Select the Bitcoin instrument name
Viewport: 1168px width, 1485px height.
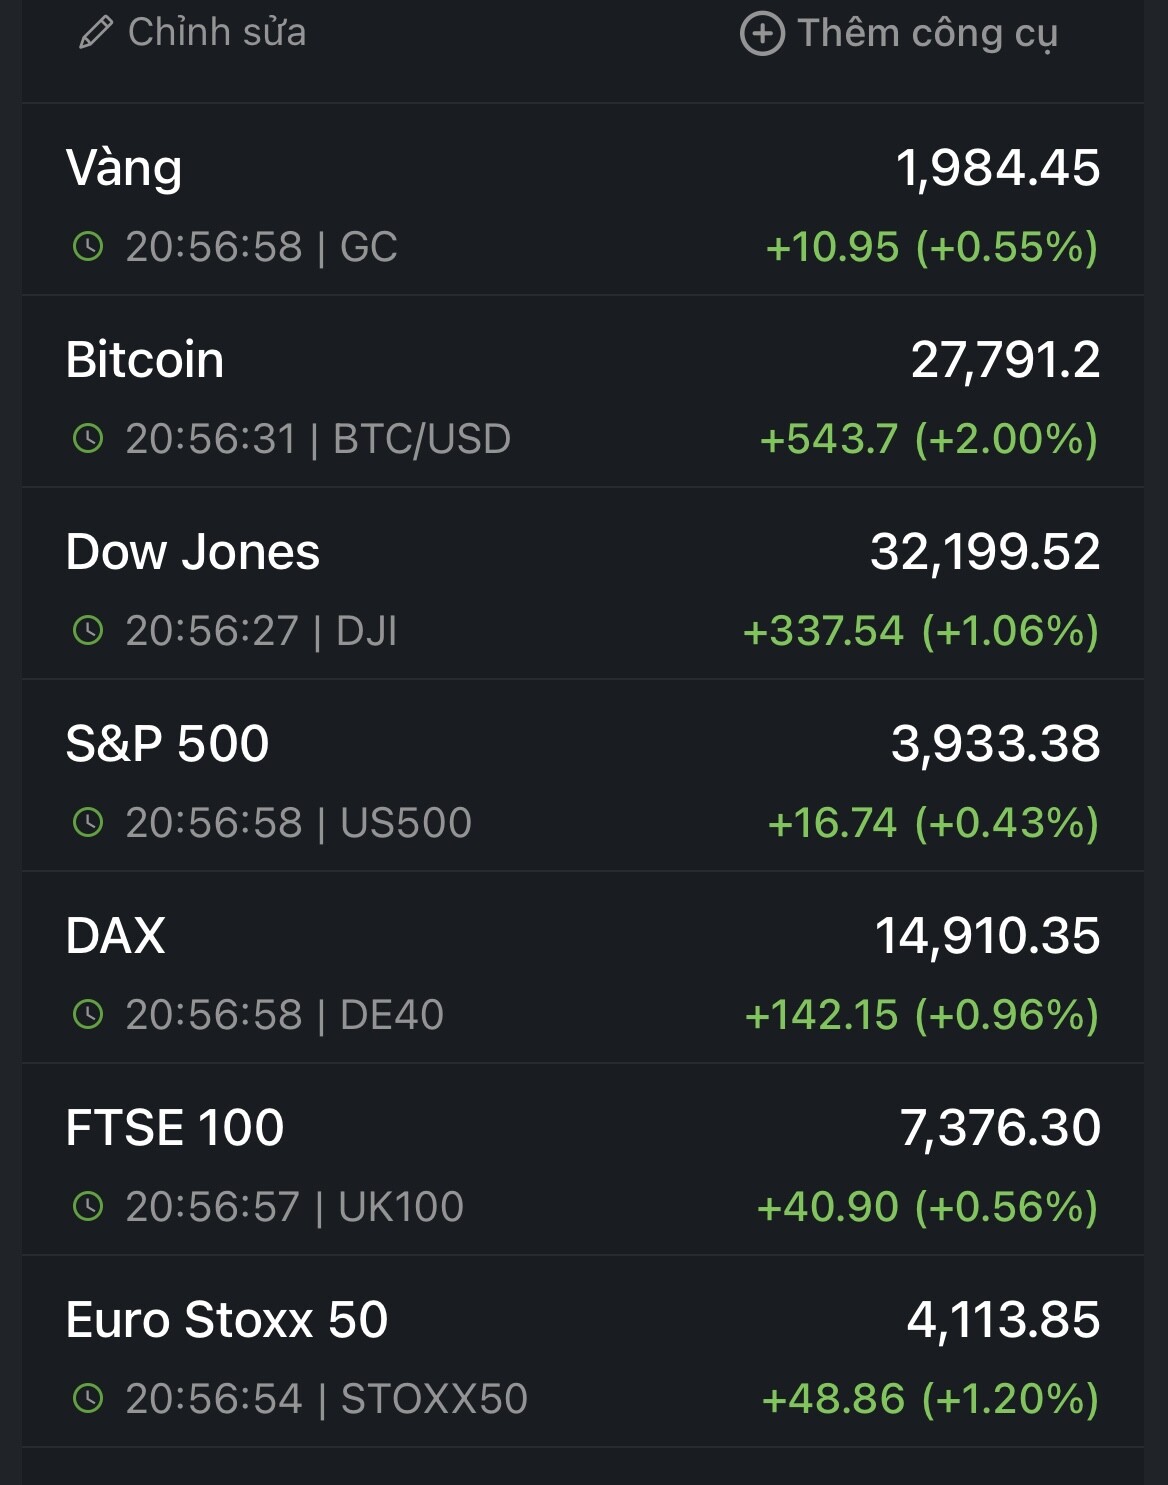coord(145,360)
